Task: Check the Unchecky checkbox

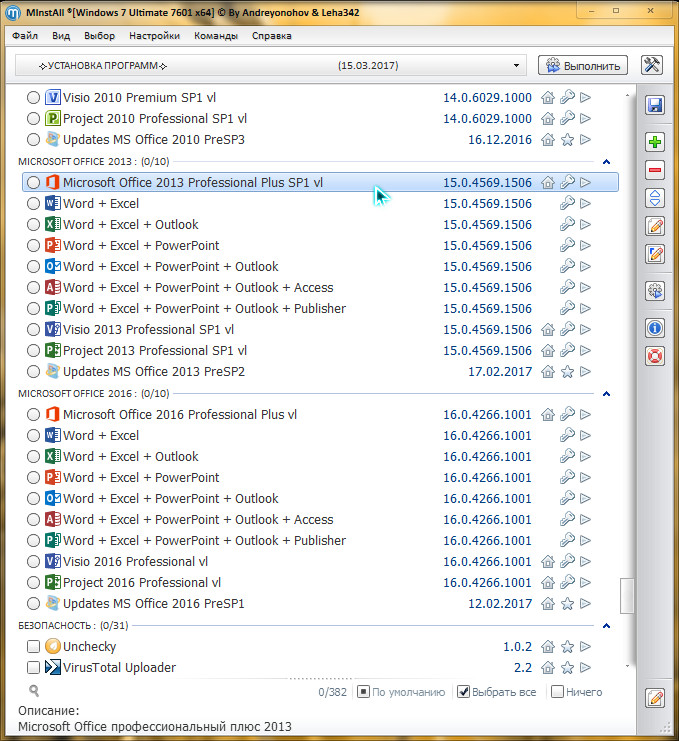Action: [33, 646]
